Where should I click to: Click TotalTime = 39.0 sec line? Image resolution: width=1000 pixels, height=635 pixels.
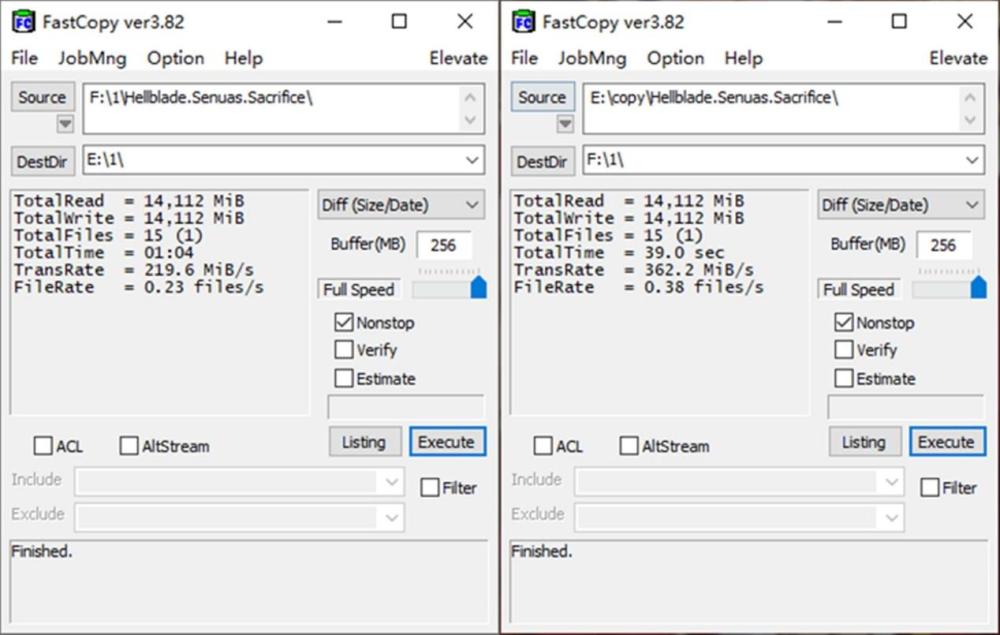[619, 252]
